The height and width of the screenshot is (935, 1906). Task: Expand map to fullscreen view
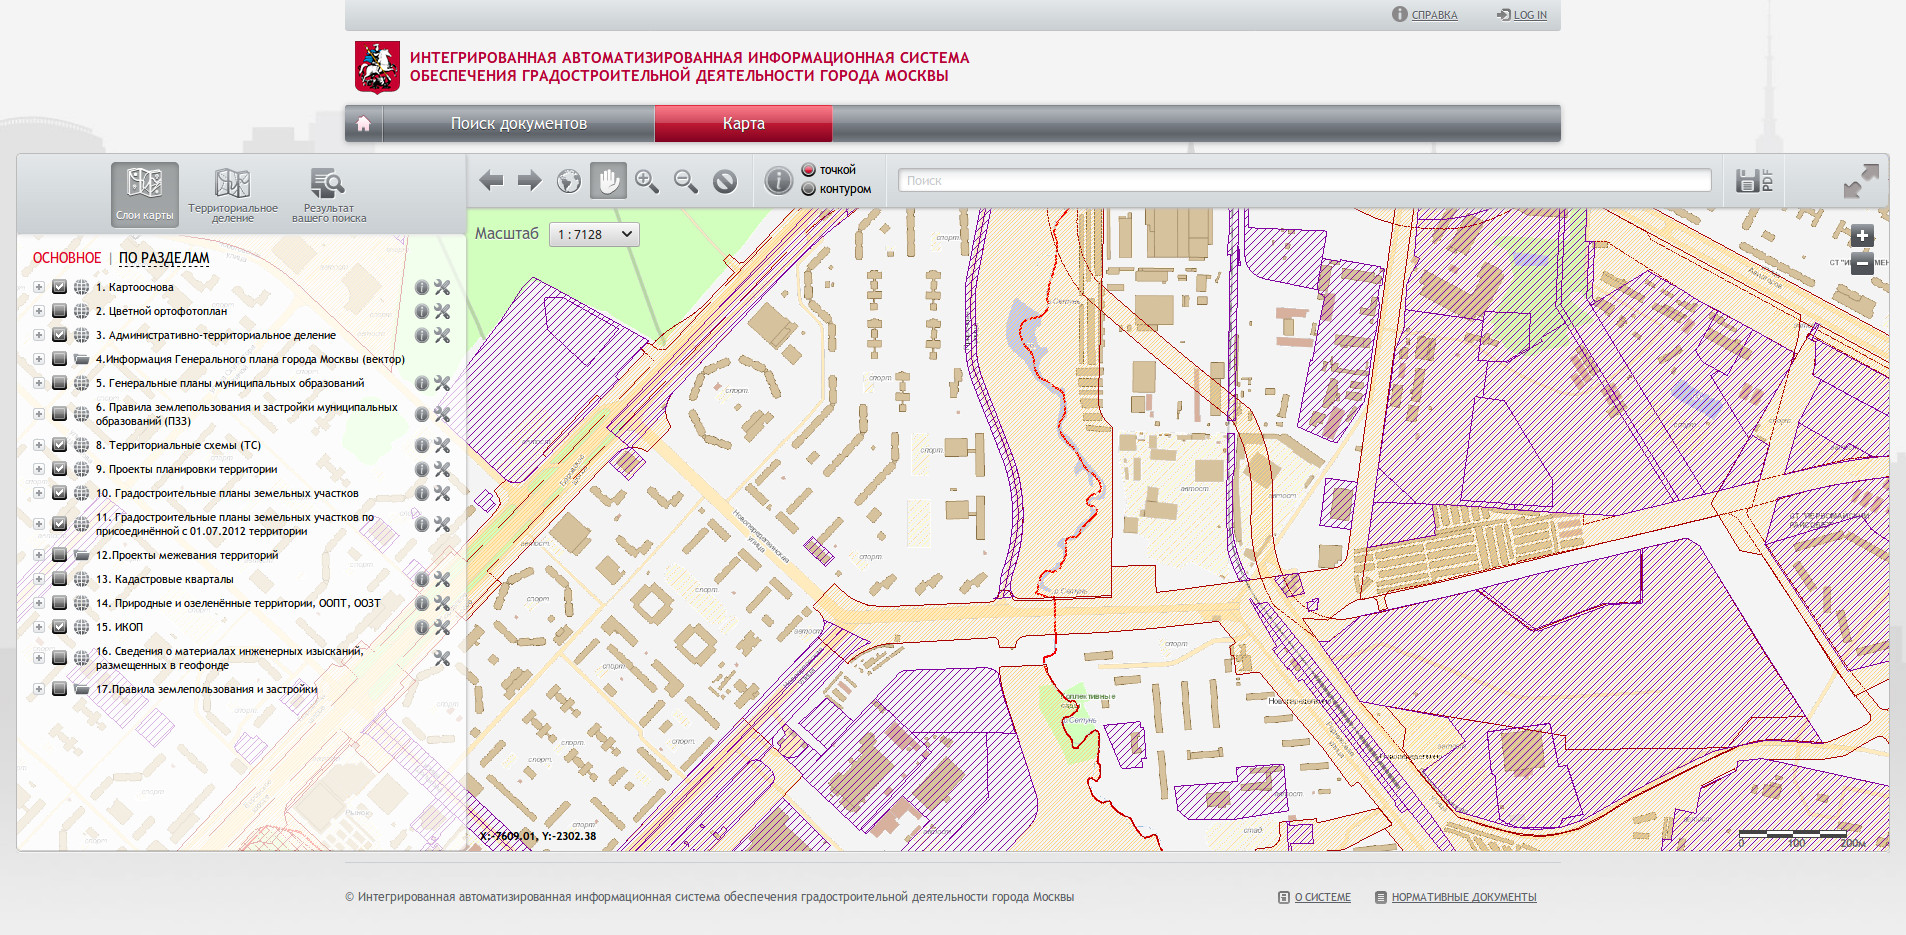[x=1861, y=182]
